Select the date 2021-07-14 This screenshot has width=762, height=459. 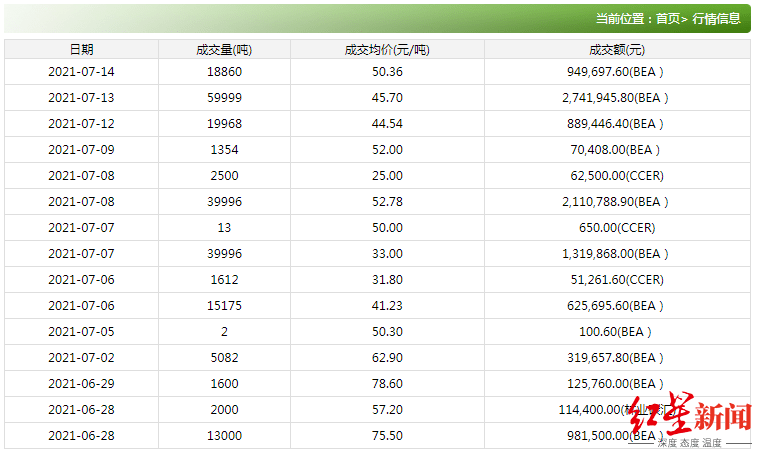(81, 72)
